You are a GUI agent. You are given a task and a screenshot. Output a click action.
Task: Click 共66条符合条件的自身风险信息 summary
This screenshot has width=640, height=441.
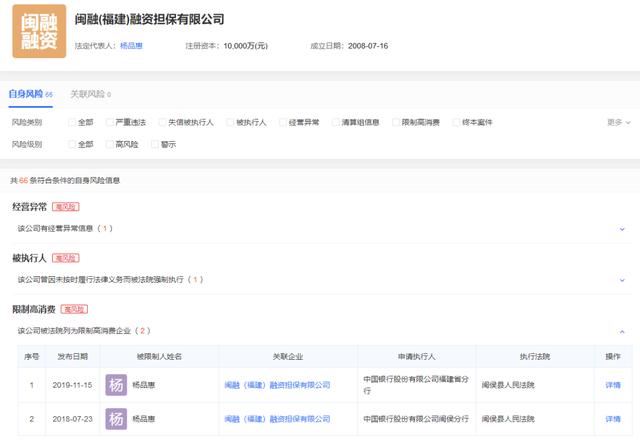coord(65,180)
